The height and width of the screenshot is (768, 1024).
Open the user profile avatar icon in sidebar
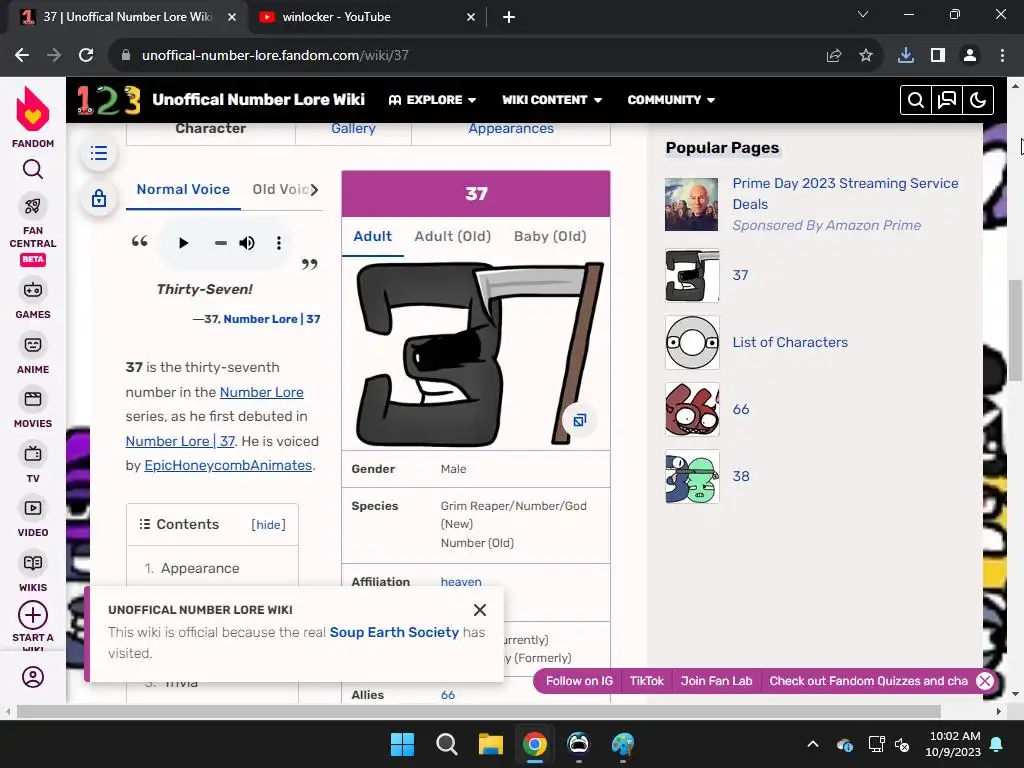(x=33, y=677)
